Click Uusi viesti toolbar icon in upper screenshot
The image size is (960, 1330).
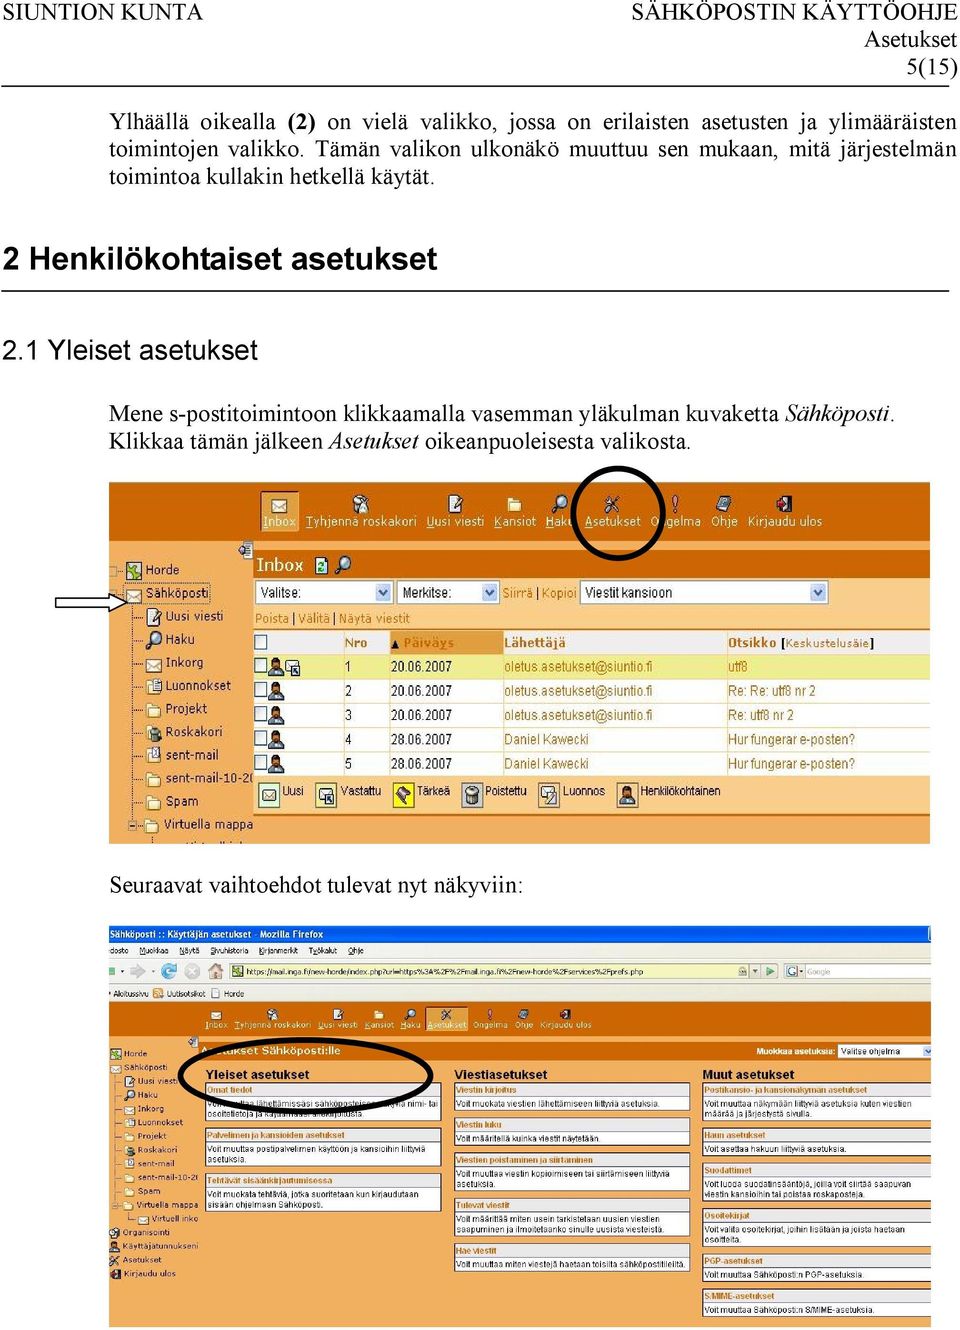tap(455, 504)
